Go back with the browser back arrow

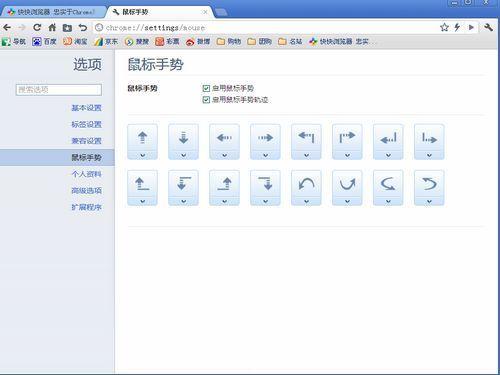7,27
